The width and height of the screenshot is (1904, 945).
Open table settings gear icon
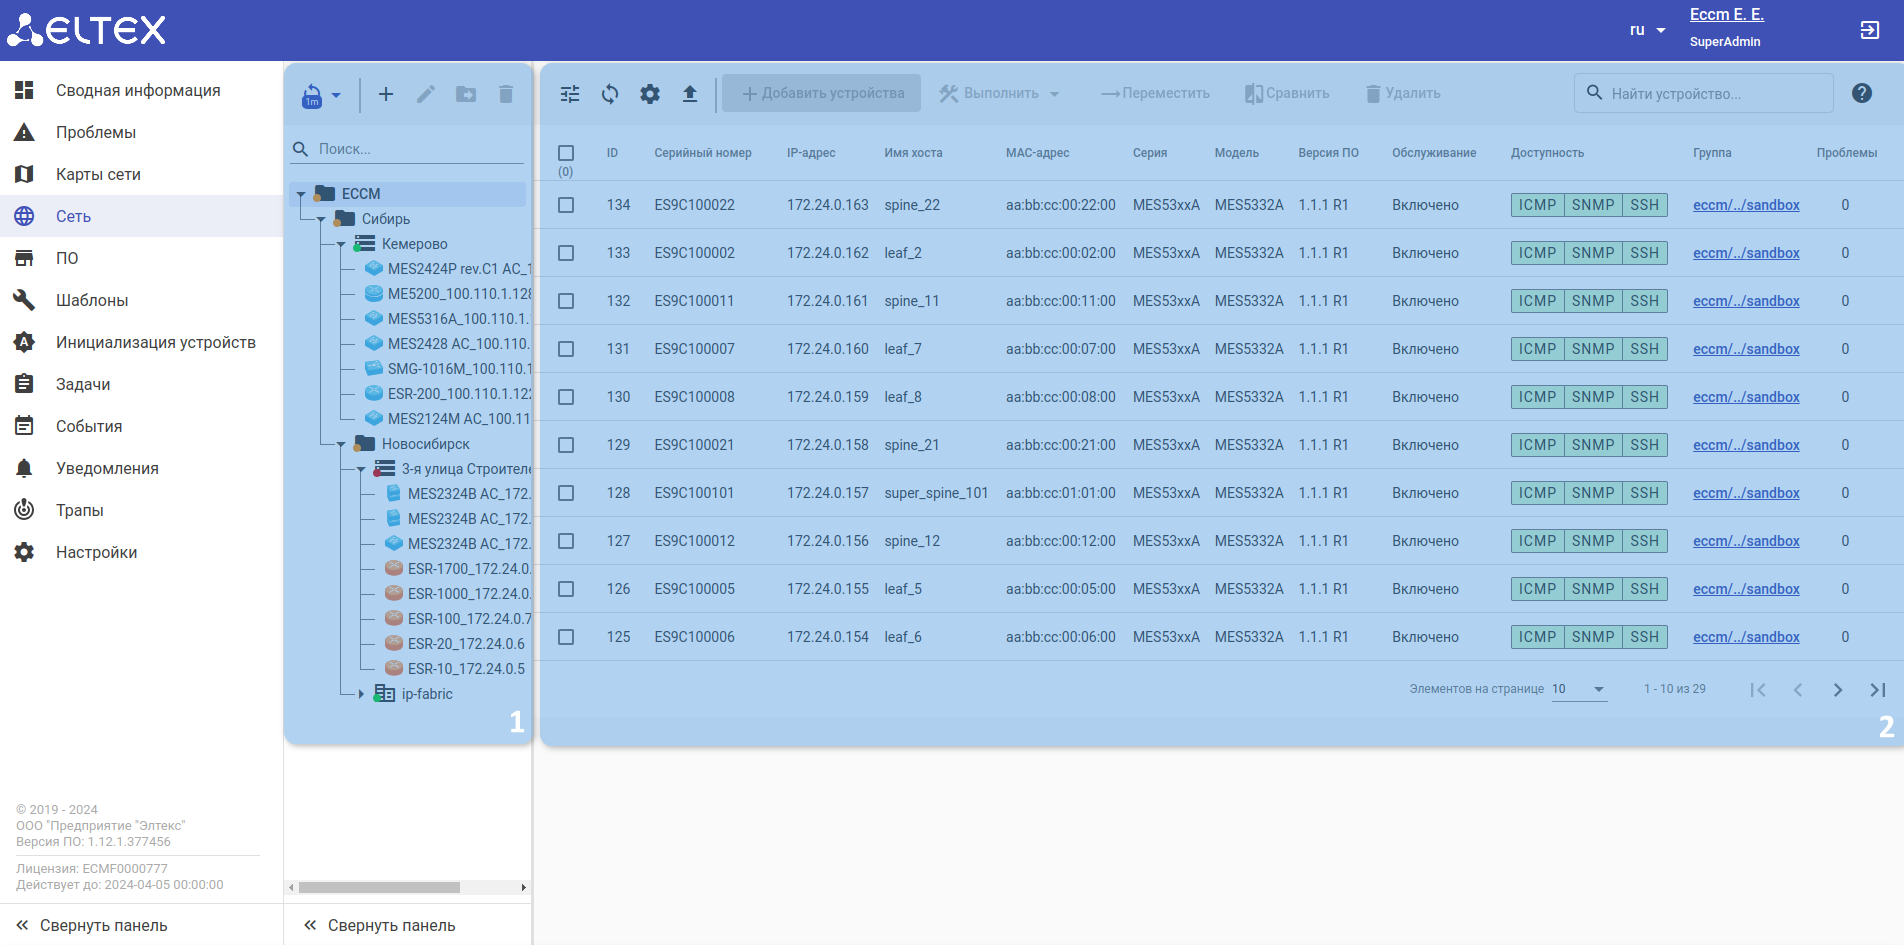(x=650, y=94)
